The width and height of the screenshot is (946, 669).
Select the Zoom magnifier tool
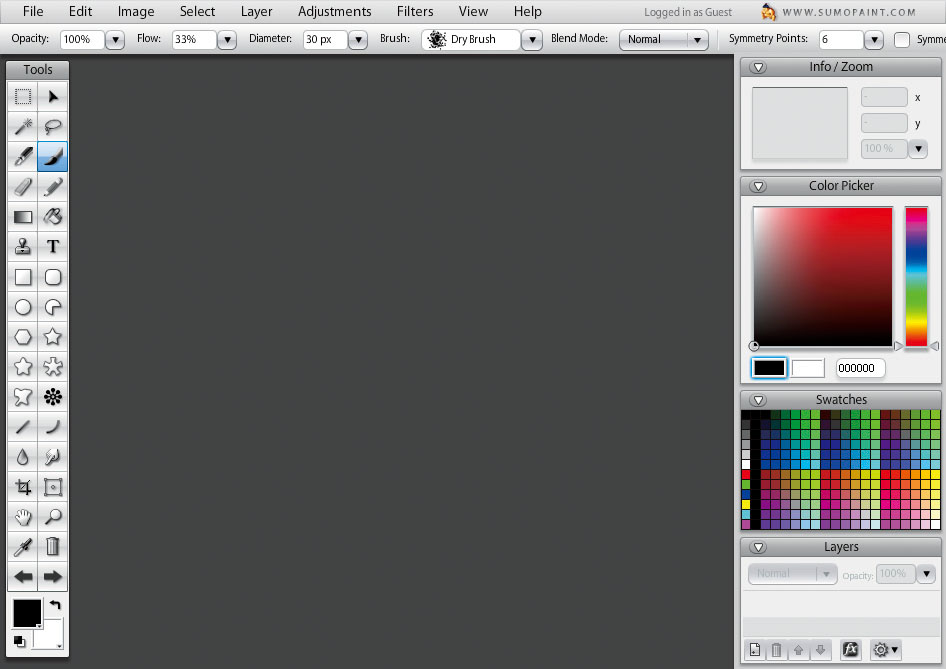click(x=53, y=517)
